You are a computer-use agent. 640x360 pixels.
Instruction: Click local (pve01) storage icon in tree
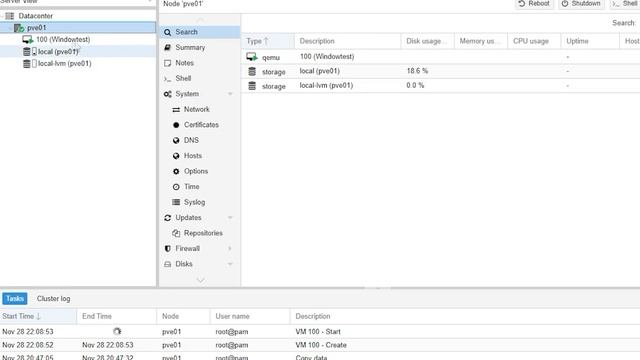click(27, 51)
